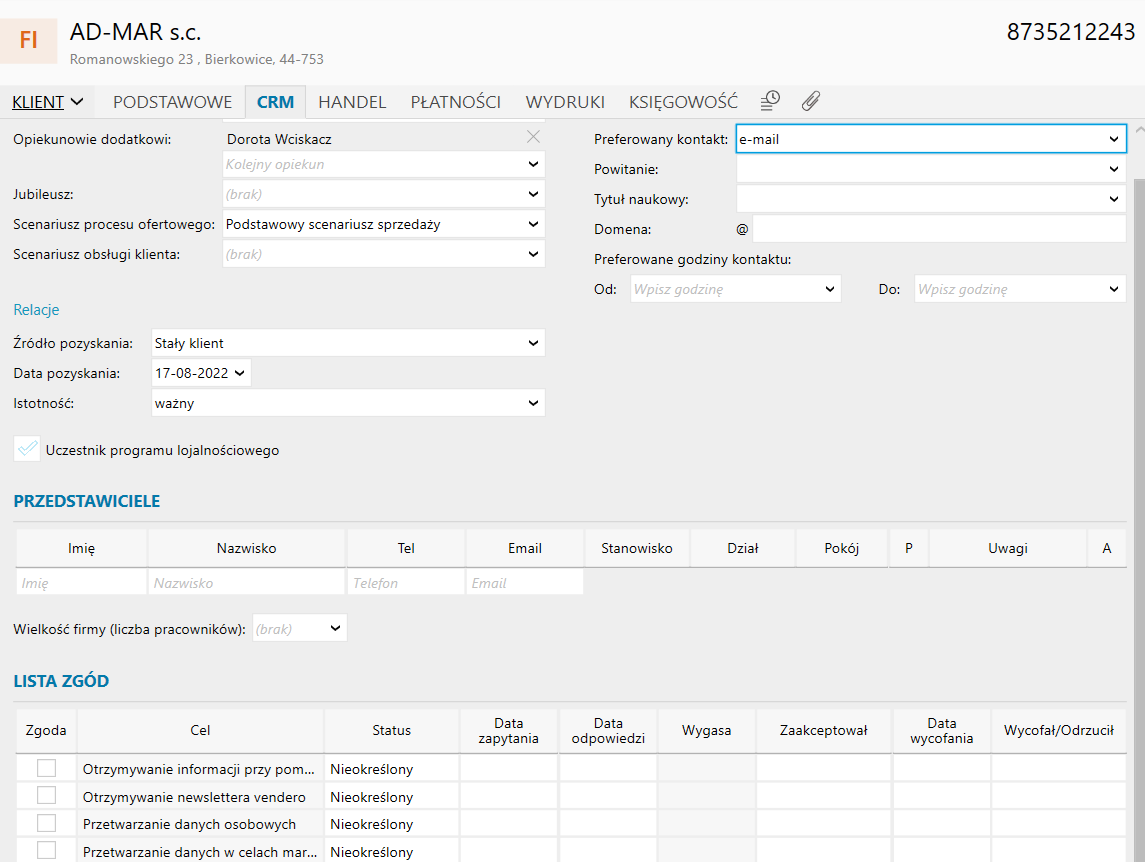Open the KLIENT menu

click(x=47, y=102)
